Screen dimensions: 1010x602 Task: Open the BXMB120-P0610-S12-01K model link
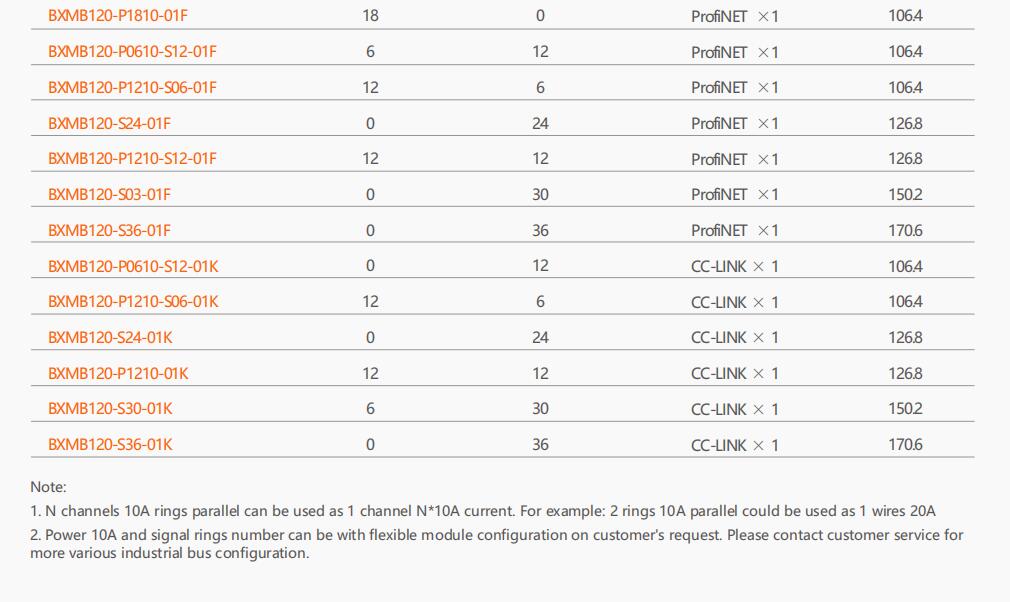(133, 266)
